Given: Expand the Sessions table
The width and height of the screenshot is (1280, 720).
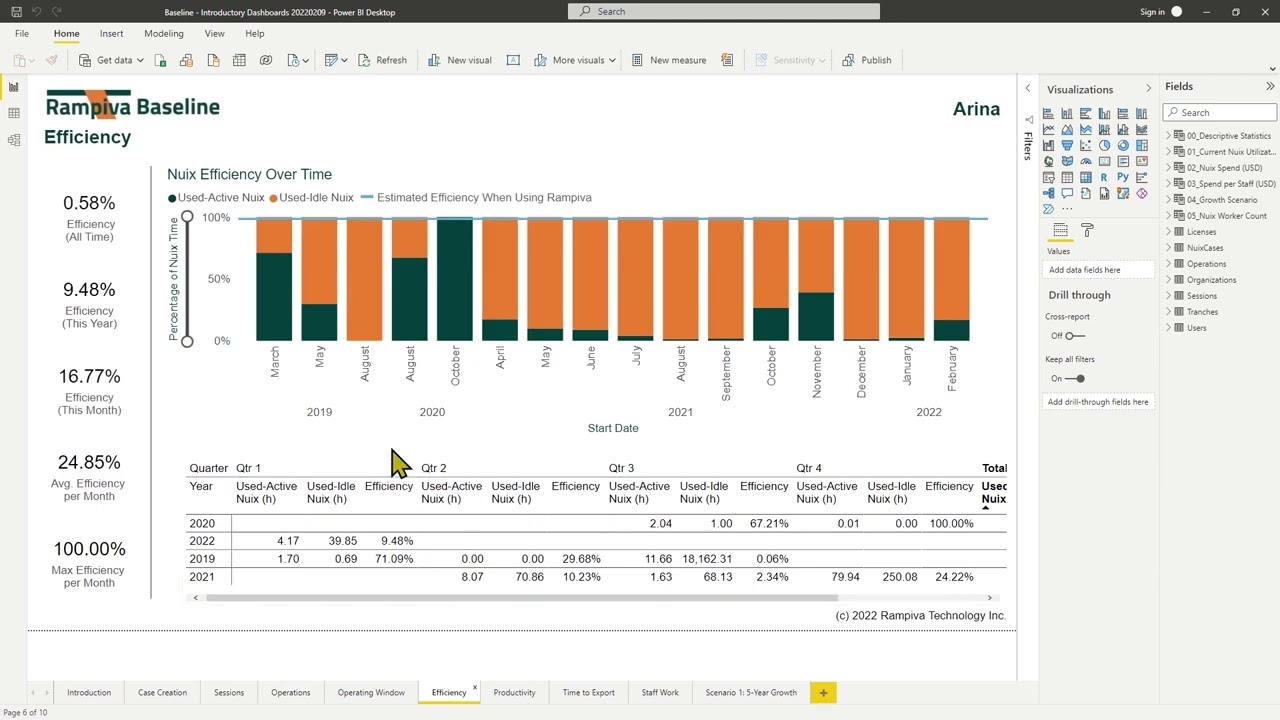Looking at the screenshot, I should [x=1168, y=296].
